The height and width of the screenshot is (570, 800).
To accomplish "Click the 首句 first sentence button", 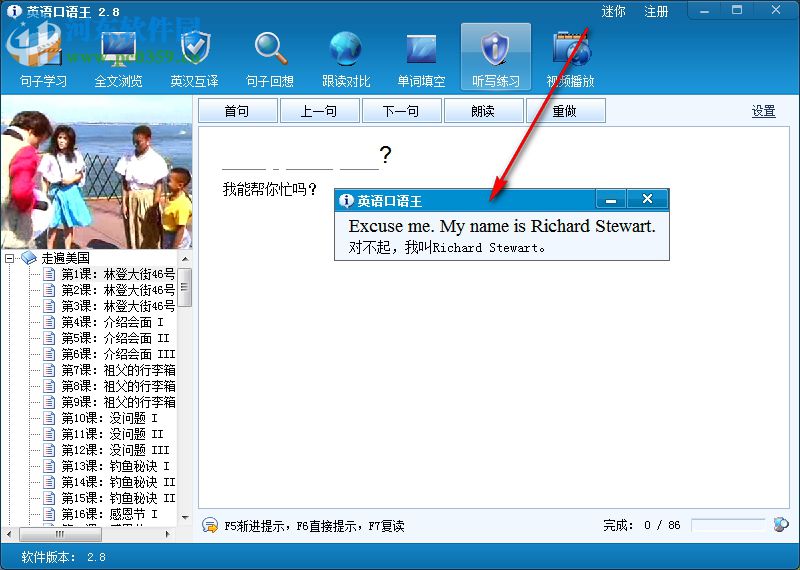I will (238, 111).
